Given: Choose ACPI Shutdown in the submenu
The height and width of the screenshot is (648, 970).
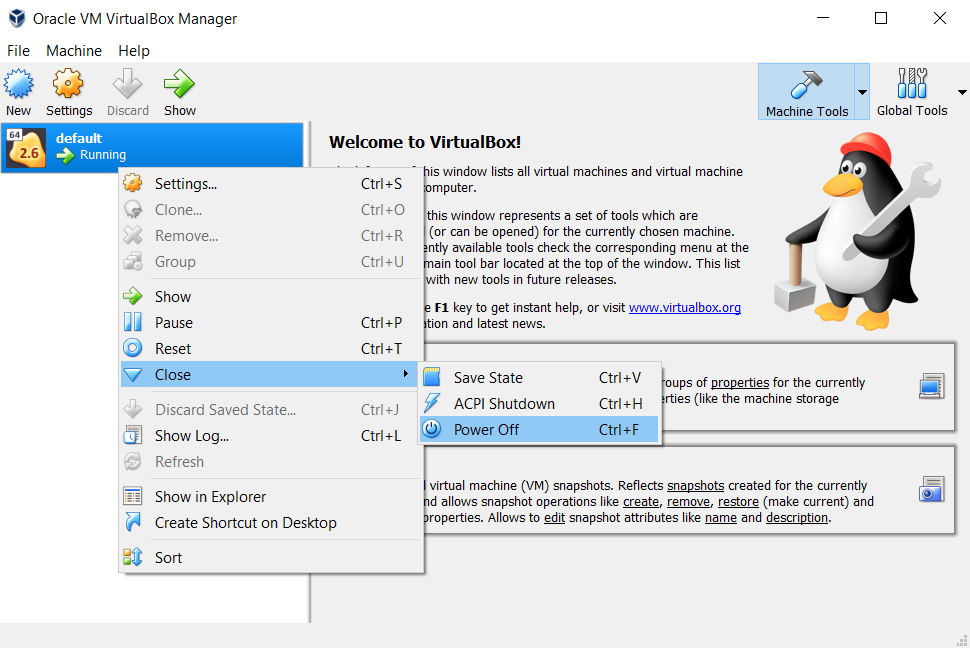Looking at the screenshot, I should coord(540,404).
